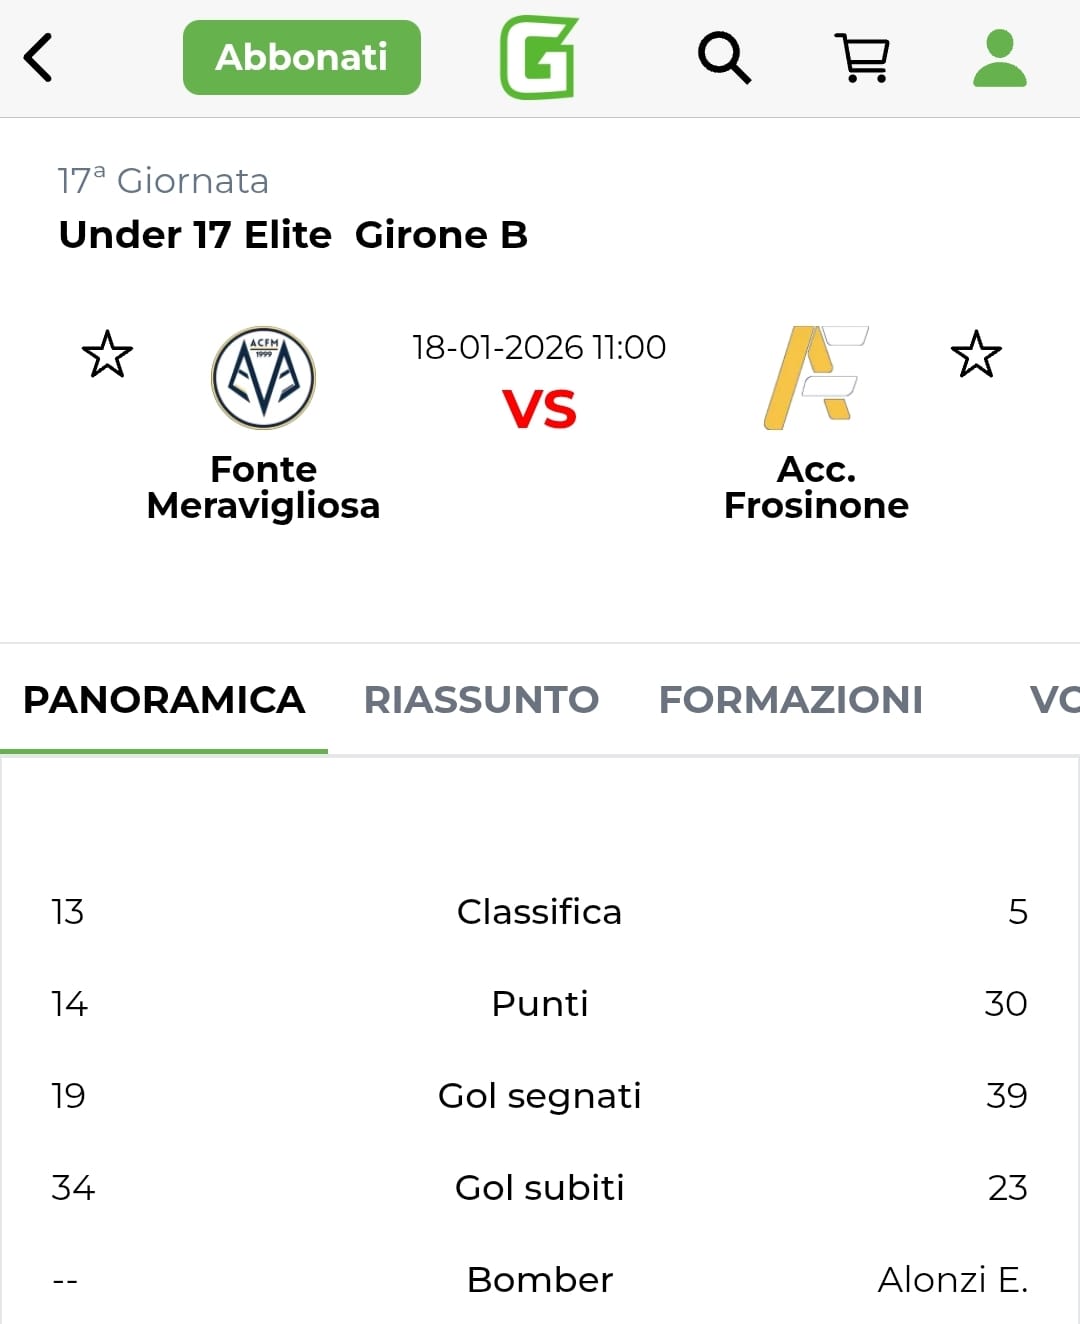This screenshot has width=1080, height=1324.
Task: Open search with the magnifier icon
Action: pos(723,57)
